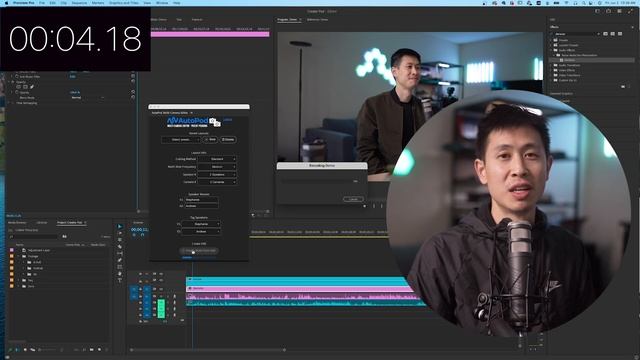Screen dimensions: 640x360
Task: Click the free draw bezier mask pen under Opacity
Action: pyautogui.click(x=32, y=87)
